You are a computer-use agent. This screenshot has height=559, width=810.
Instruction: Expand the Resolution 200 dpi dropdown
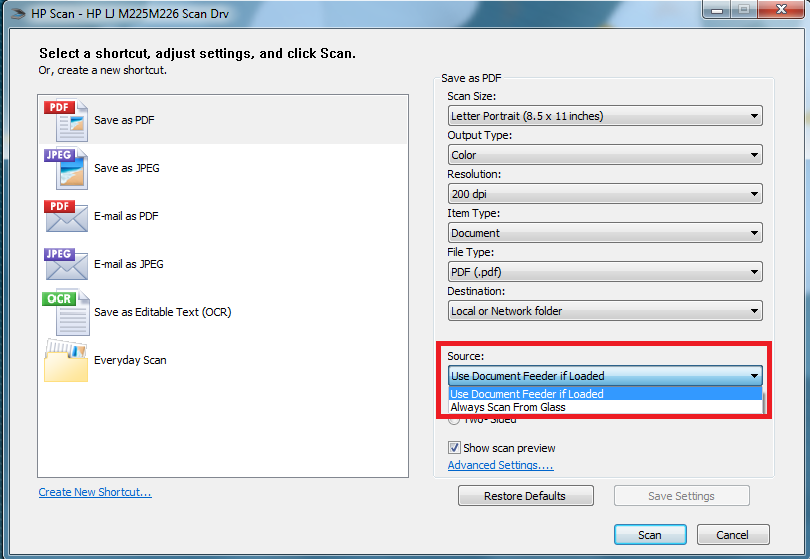pos(605,194)
